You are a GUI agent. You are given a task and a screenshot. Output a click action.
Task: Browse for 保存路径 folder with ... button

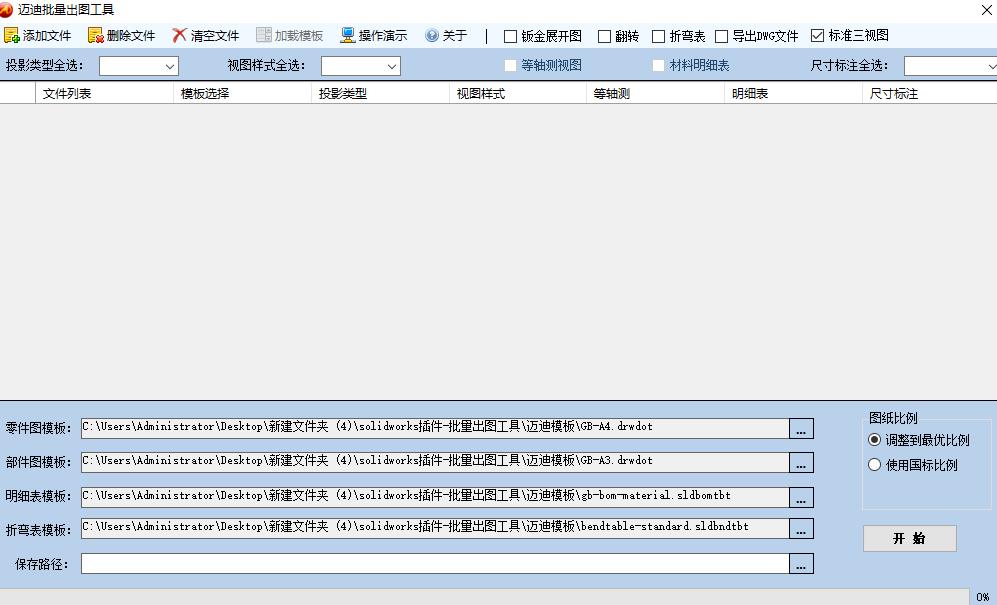pyautogui.click(x=801, y=564)
